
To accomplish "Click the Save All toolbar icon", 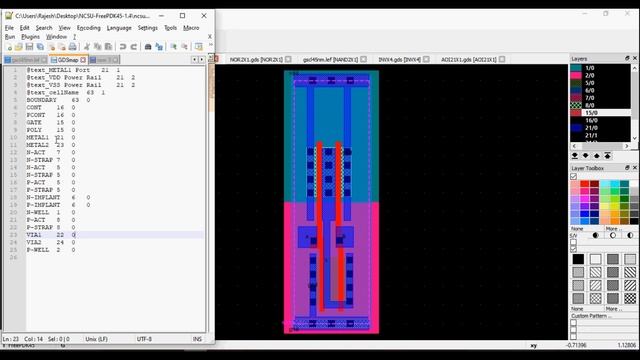I will pos(40,47).
